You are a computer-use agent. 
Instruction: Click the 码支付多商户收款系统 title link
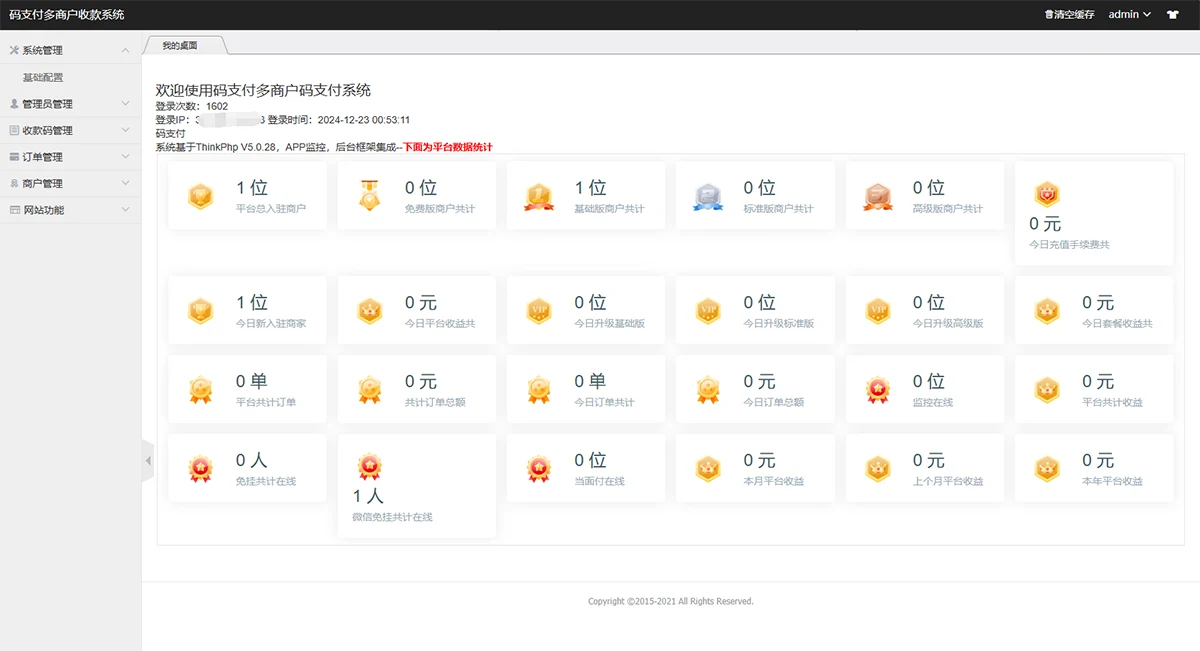click(x=66, y=15)
